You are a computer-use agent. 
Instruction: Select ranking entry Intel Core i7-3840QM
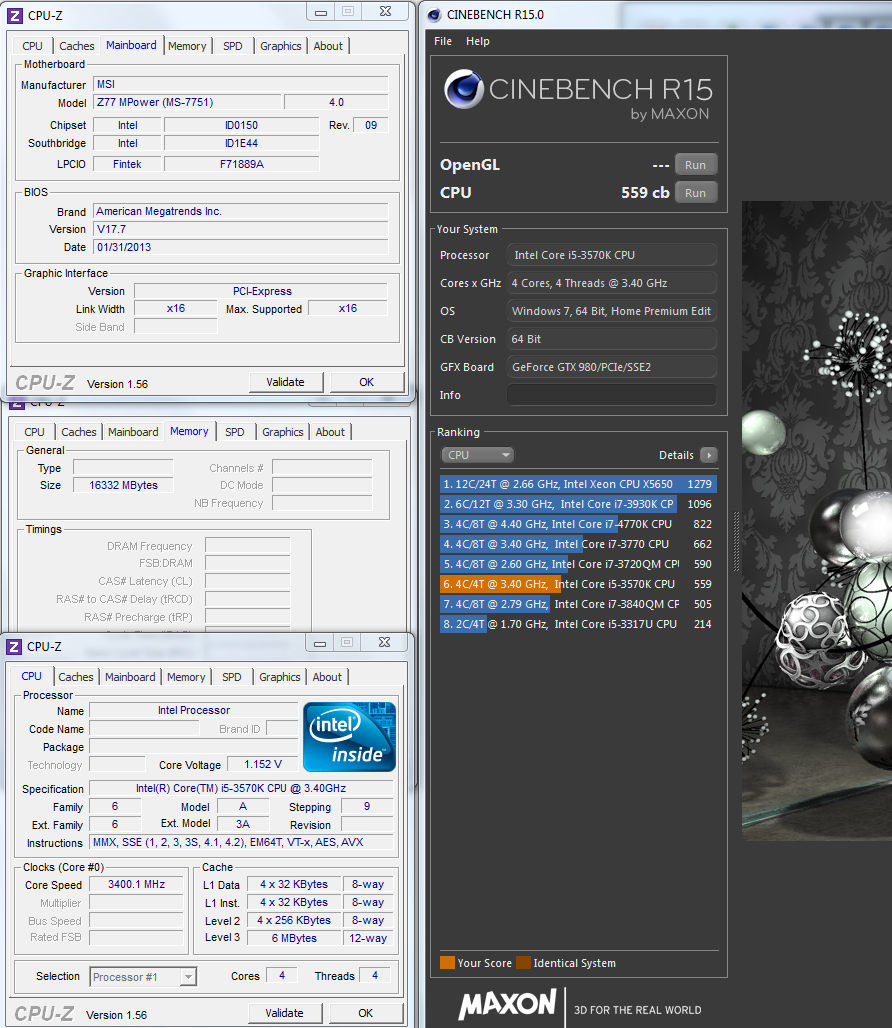click(x=578, y=604)
